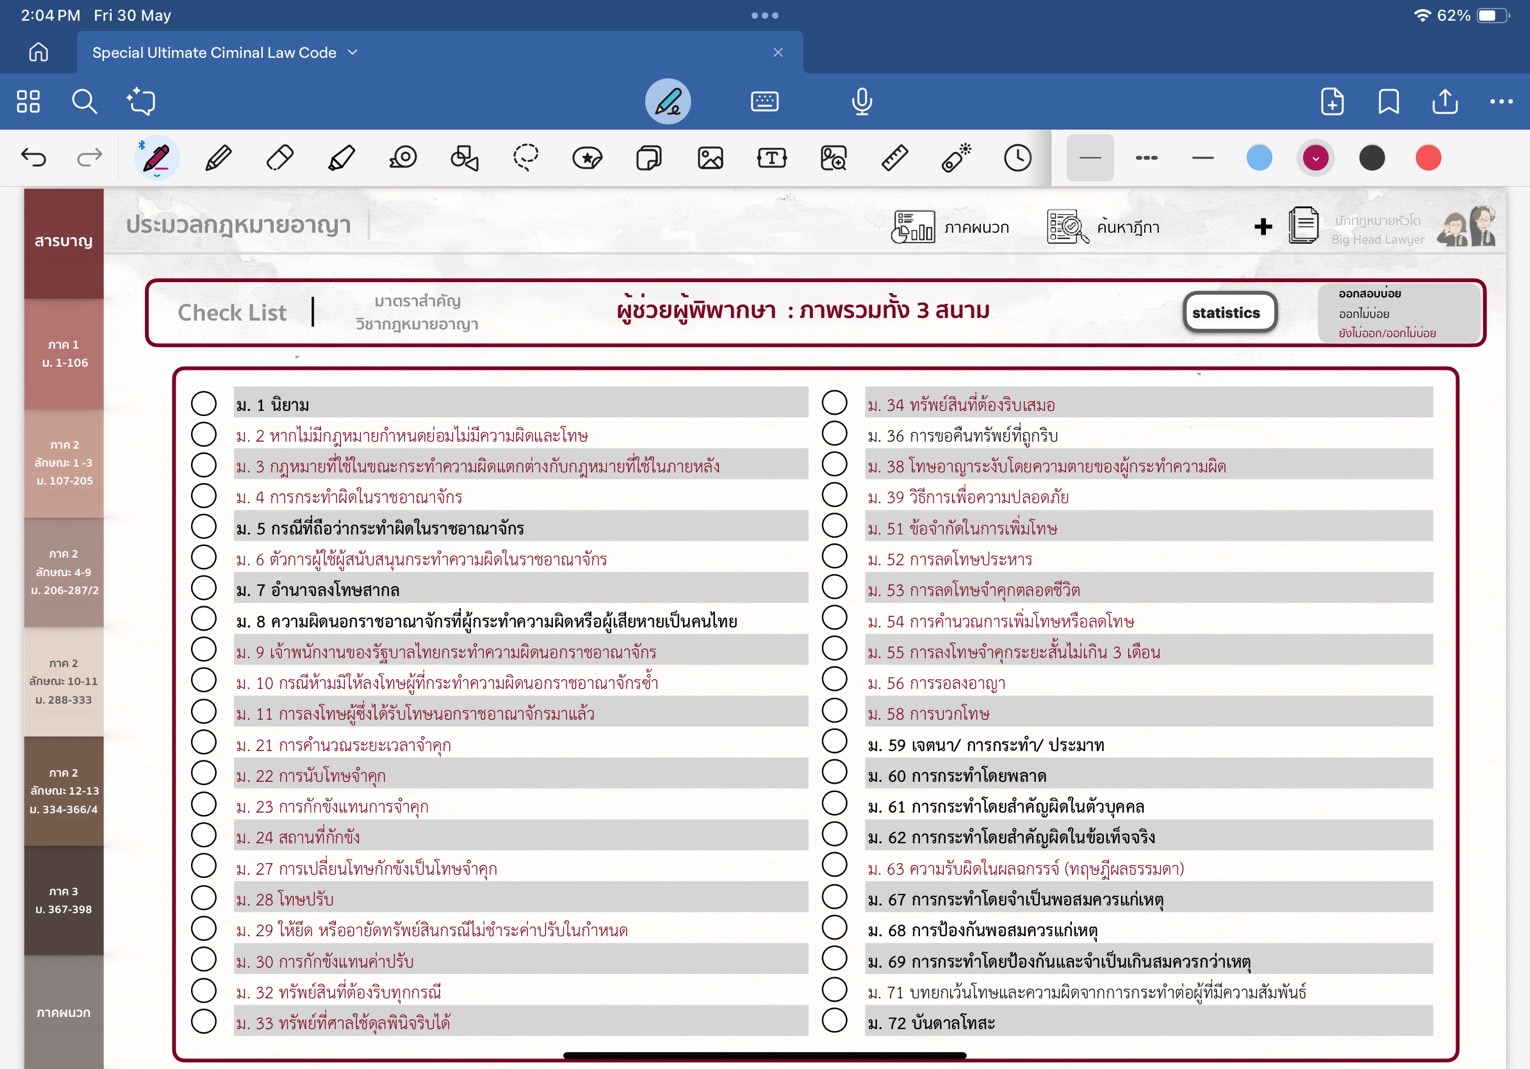
Task: Mark the circle for ม. 28 โทษปรับ
Action: [204, 898]
